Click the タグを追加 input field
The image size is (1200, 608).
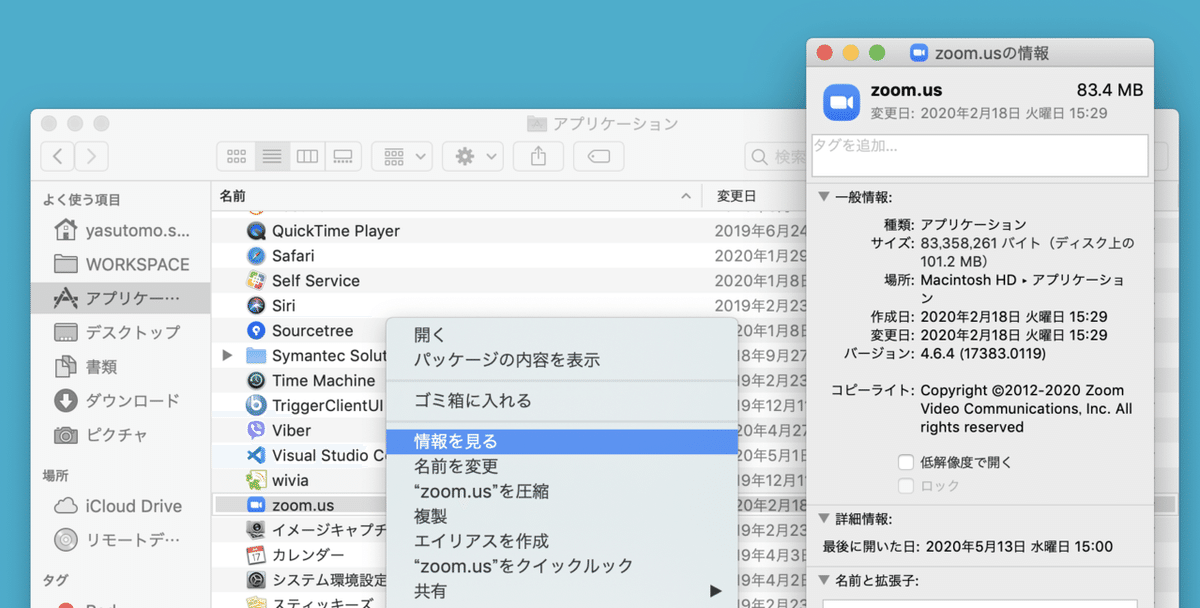[980, 155]
